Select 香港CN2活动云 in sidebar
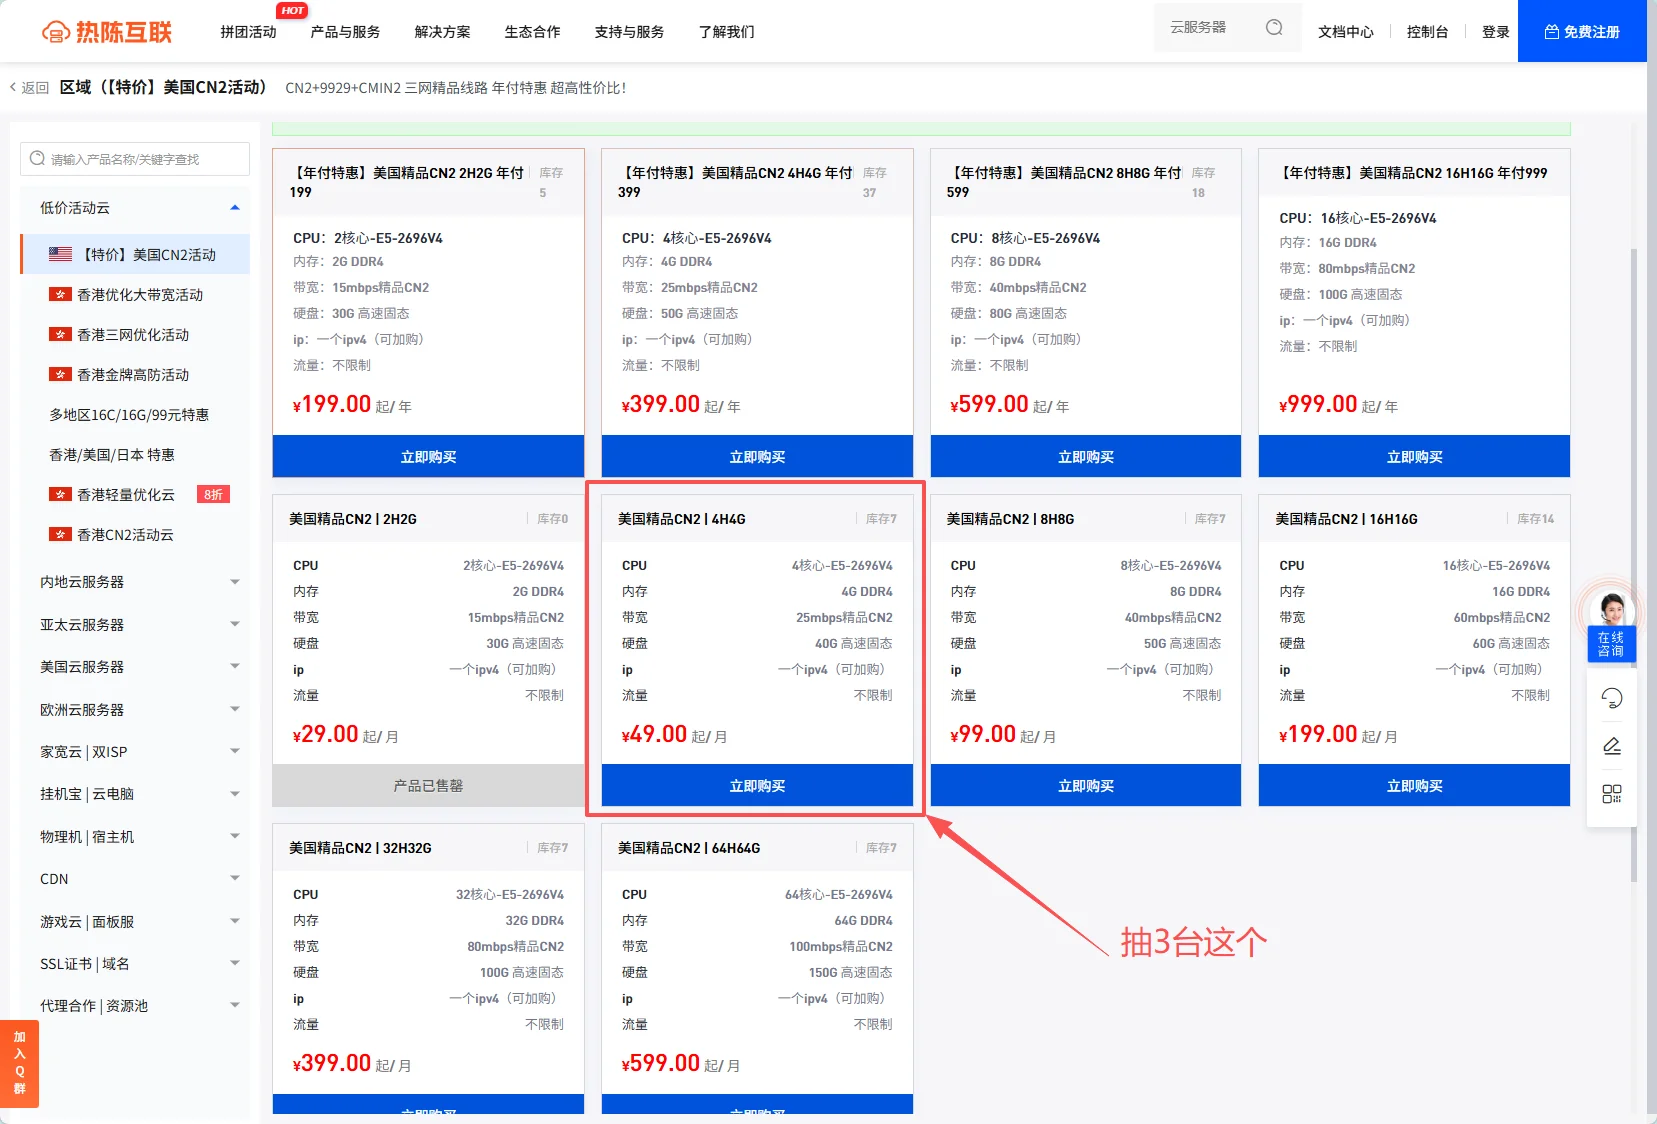Viewport: 1657px width, 1124px height. click(135, 534)
